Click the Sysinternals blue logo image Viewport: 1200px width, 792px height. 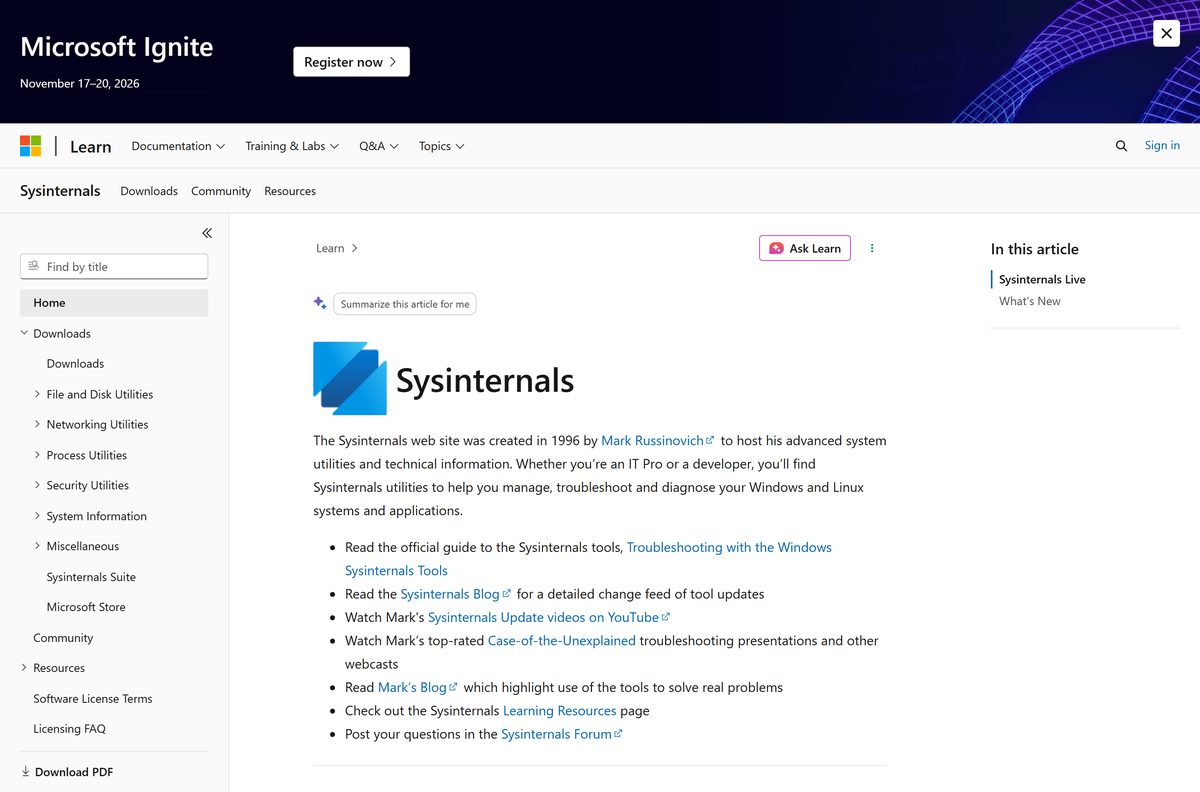tap(350, 378)
